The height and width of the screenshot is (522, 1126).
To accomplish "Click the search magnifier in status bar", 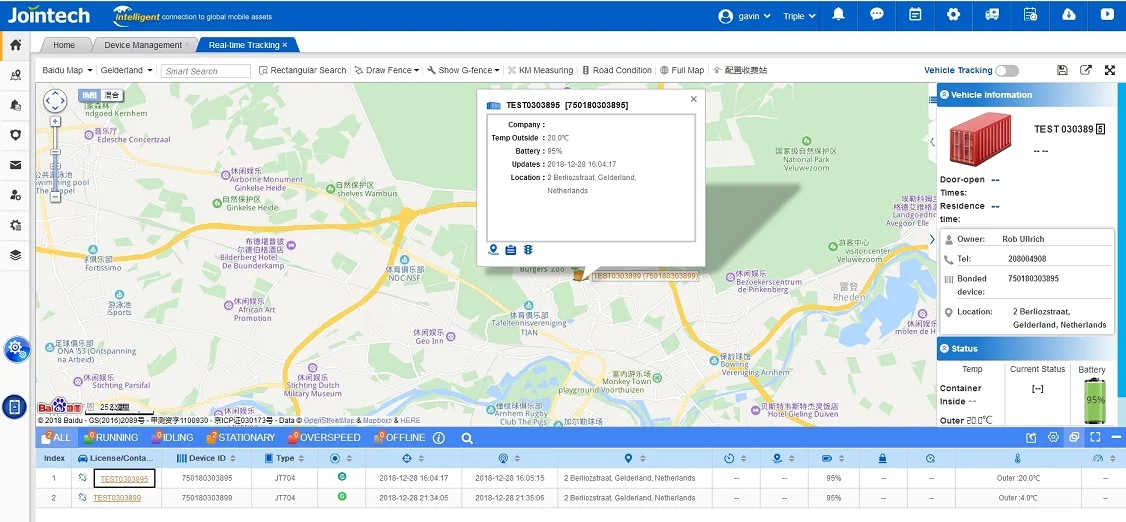I will coord(466,438).
